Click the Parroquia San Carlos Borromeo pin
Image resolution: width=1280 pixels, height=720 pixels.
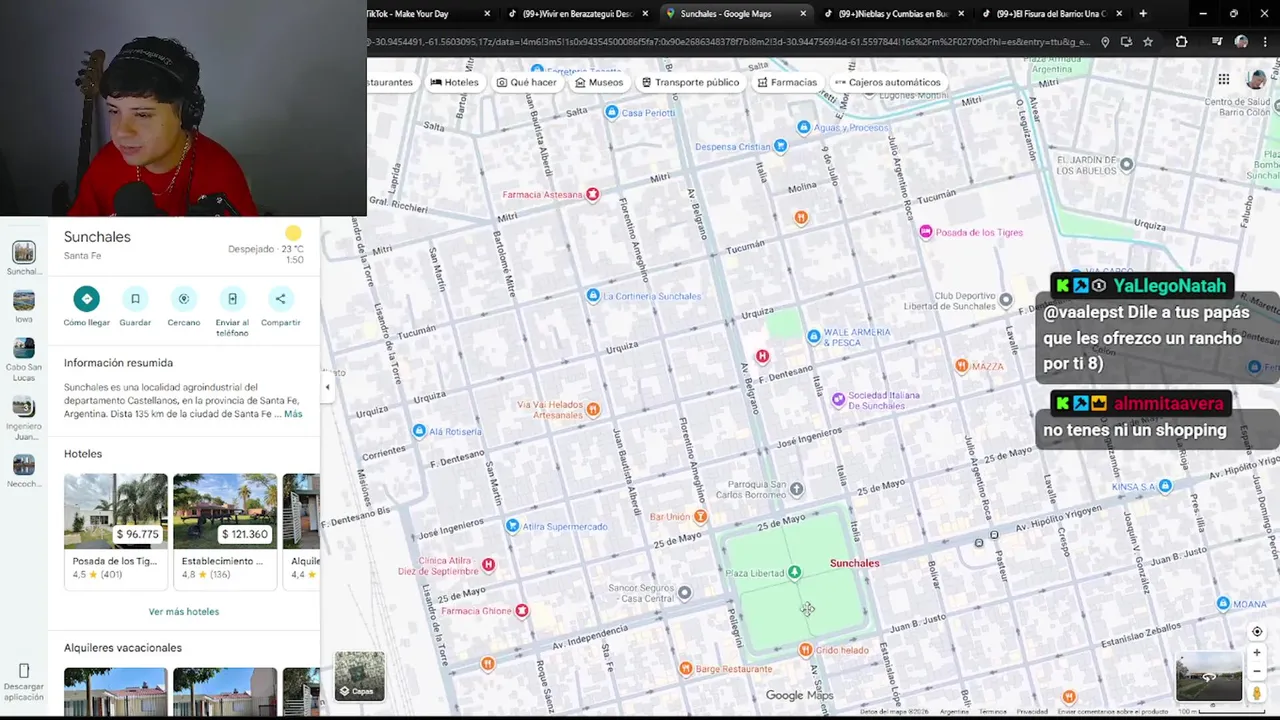796,489
